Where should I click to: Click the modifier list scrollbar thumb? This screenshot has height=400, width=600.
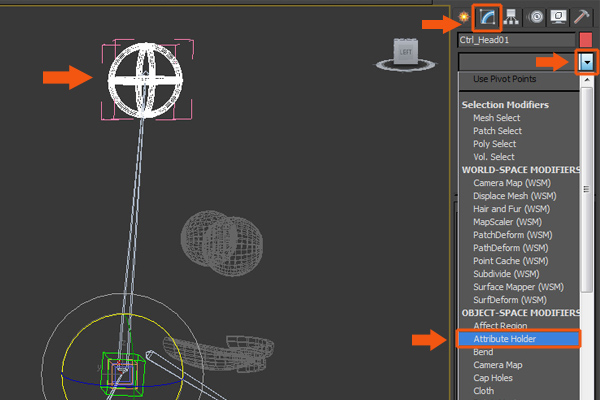pyautogui.click(x=587, y=189)
